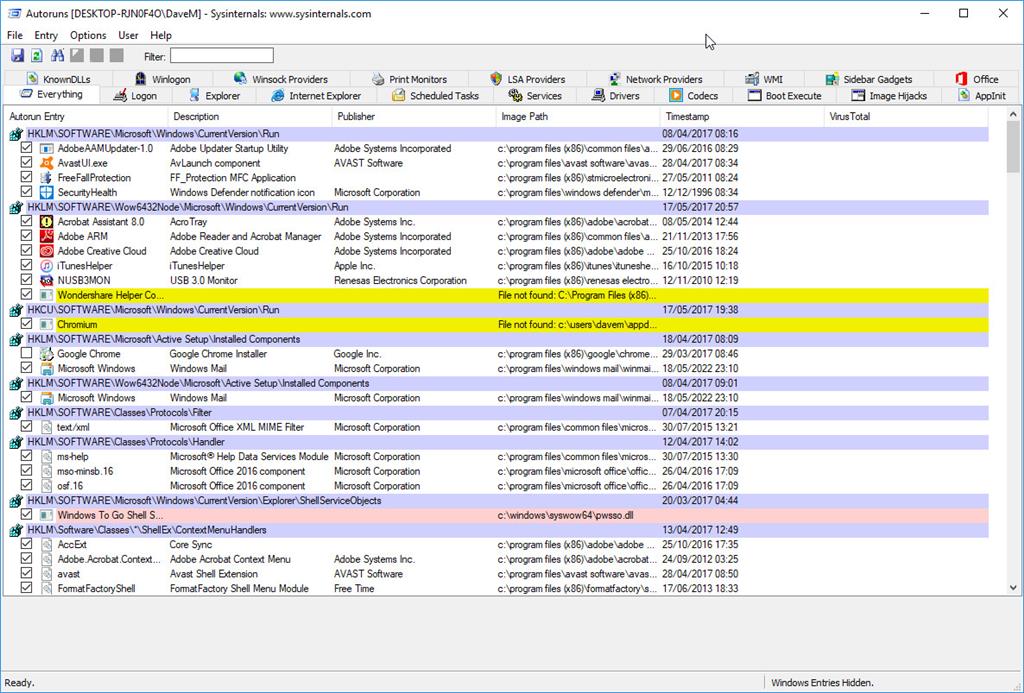The width and height of the screenshot is (1024, 693).
Task: Click the AvastUI.exe orange icon
Action: (46, 163)
